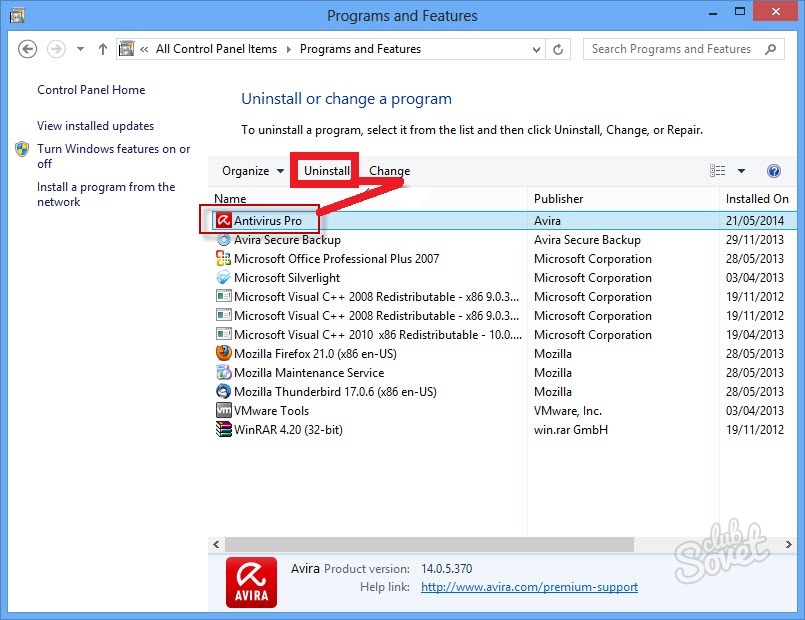Viewport: 805px width, 620px height.
Task: Click the large Avira logo in details pane
Action: [251, 583]
